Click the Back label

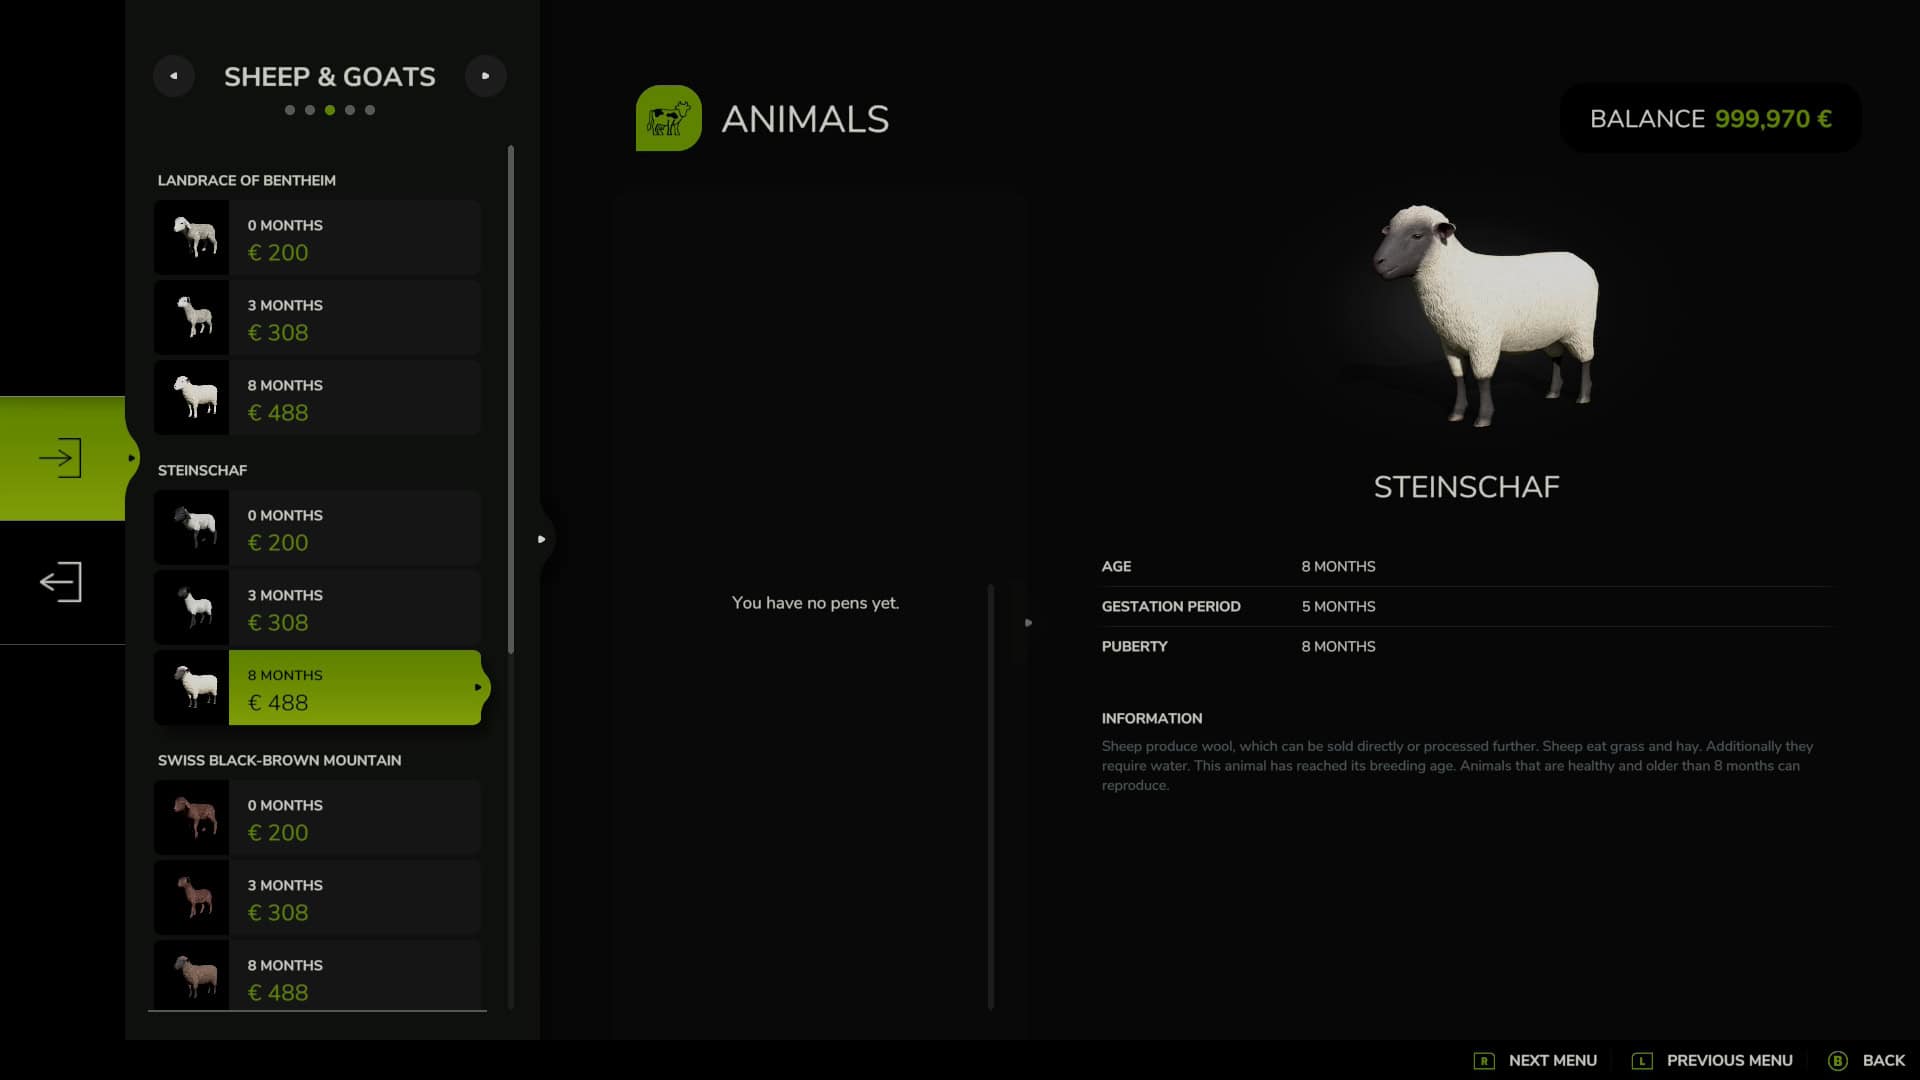1883,1061
